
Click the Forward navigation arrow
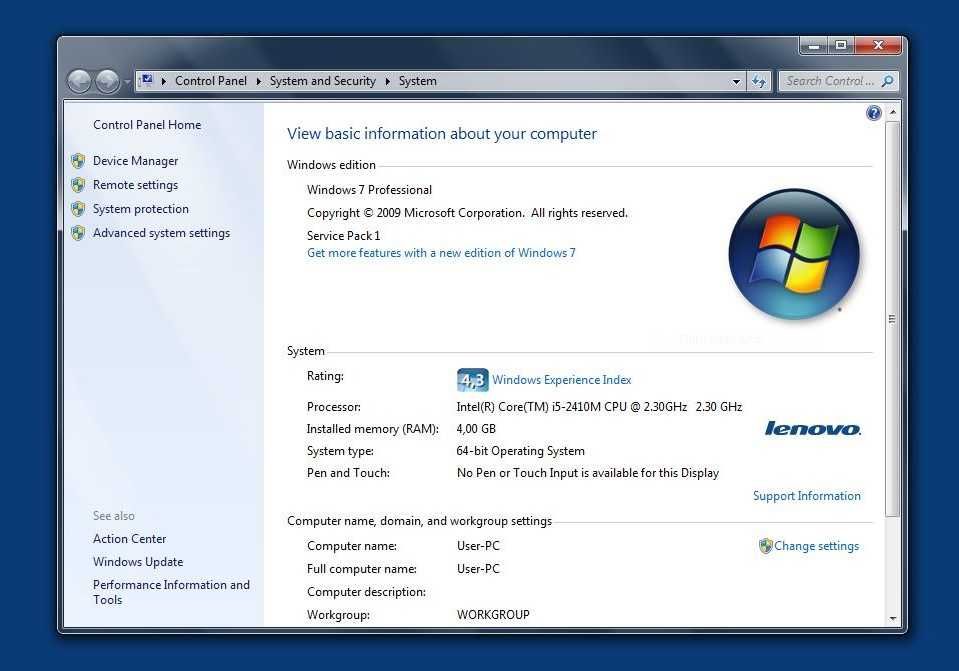click(x=108, y=81)
